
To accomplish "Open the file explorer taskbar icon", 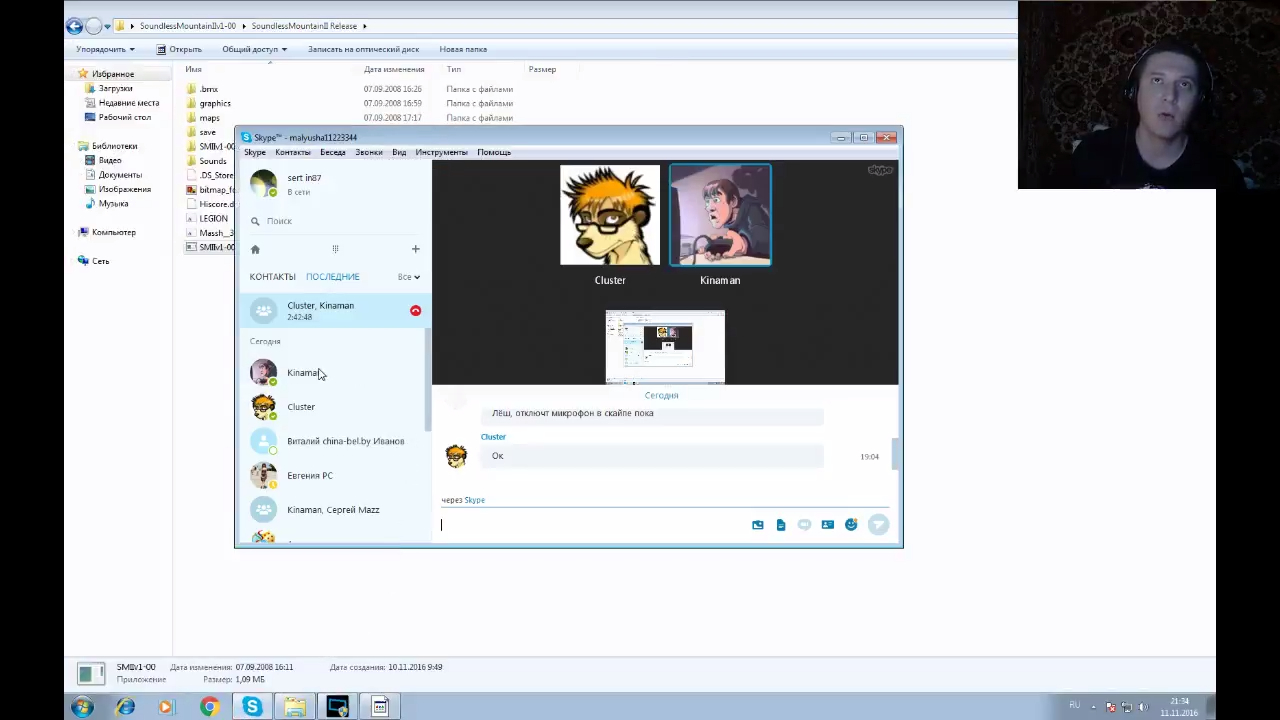I will click(x=295, y=707).
